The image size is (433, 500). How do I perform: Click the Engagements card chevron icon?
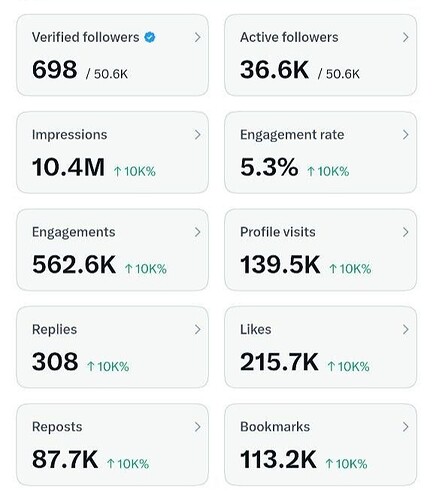198,232
